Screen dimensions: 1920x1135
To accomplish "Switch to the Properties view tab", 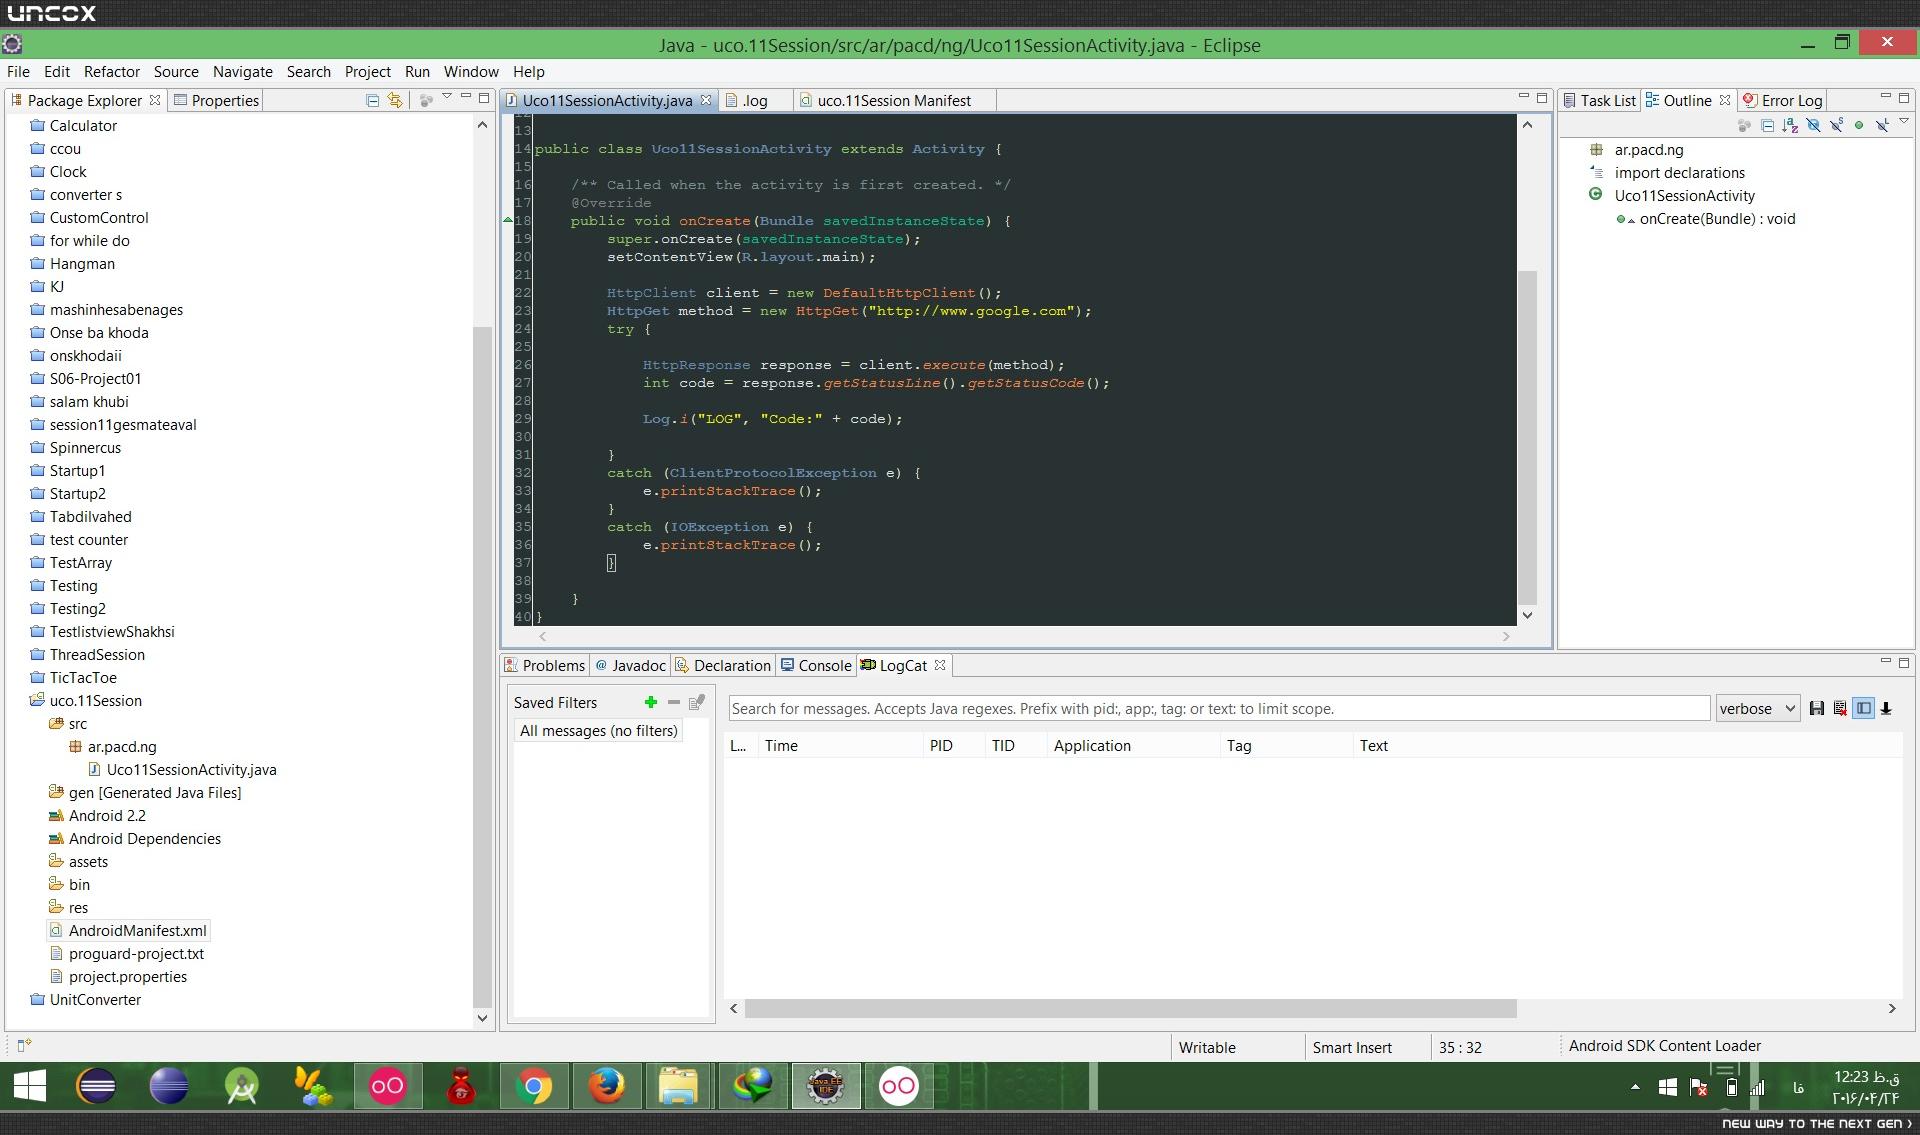I will coord(216,100).
